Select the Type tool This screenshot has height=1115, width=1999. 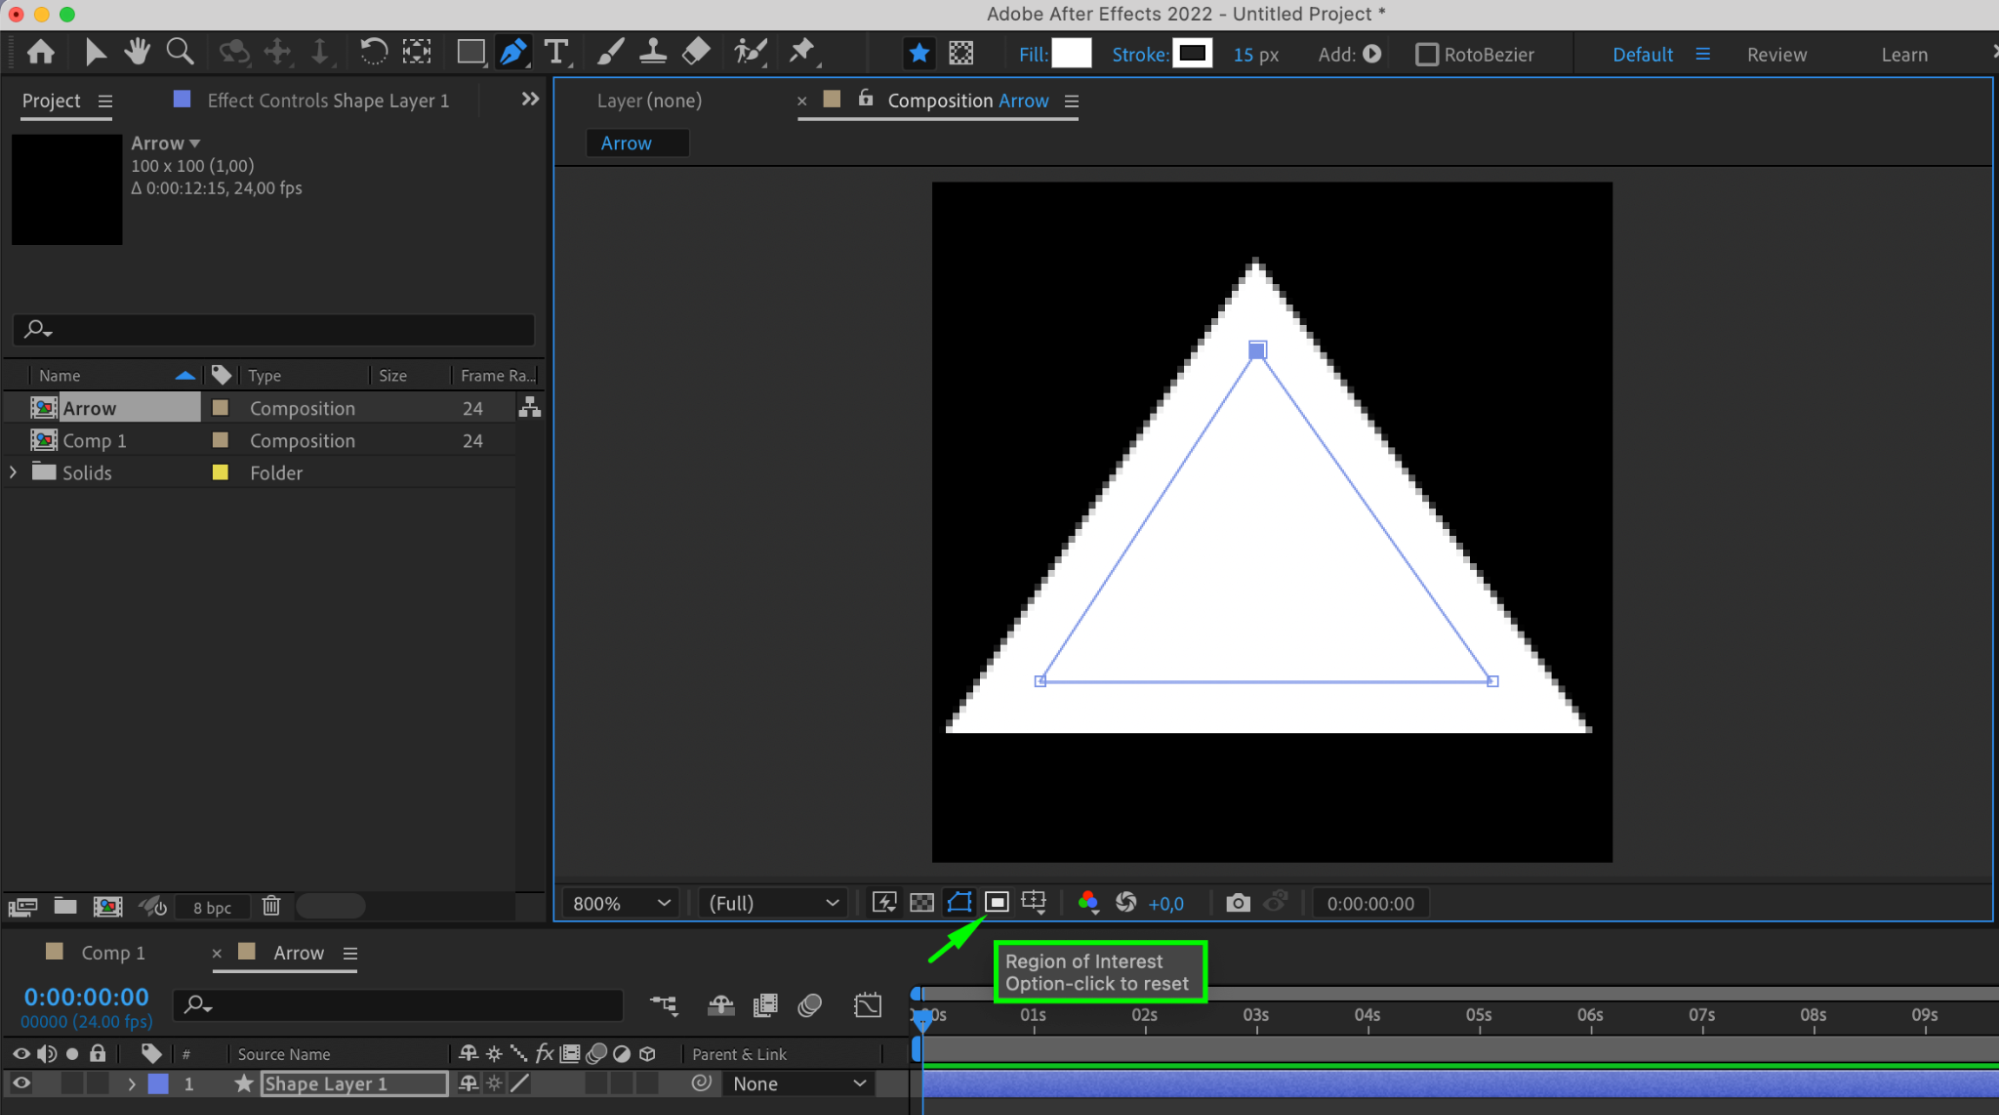(556, 52)
